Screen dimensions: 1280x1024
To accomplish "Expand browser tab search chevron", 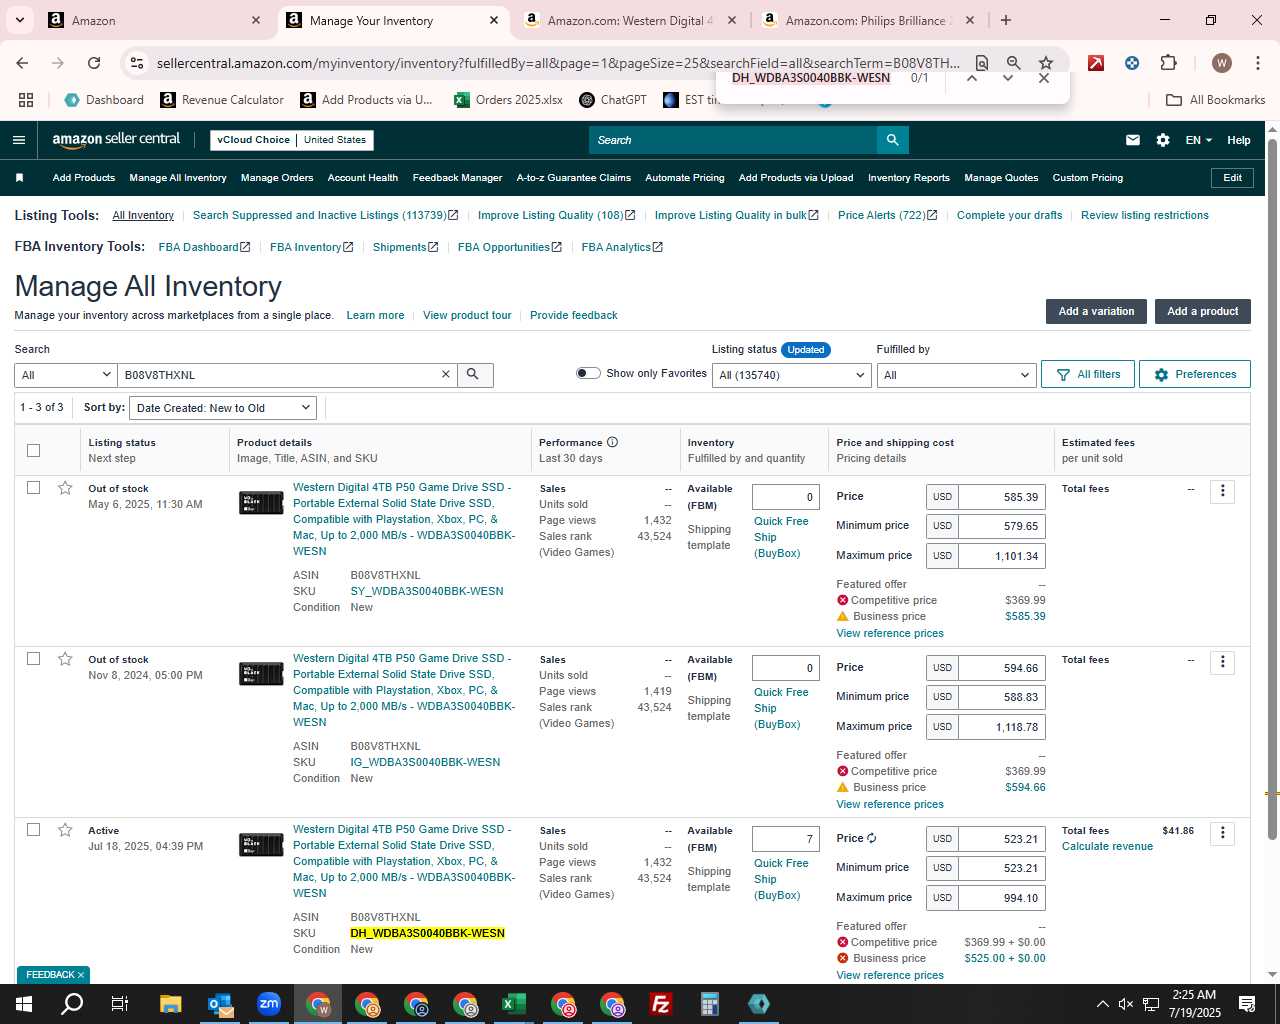I will [x=19, y=20].
